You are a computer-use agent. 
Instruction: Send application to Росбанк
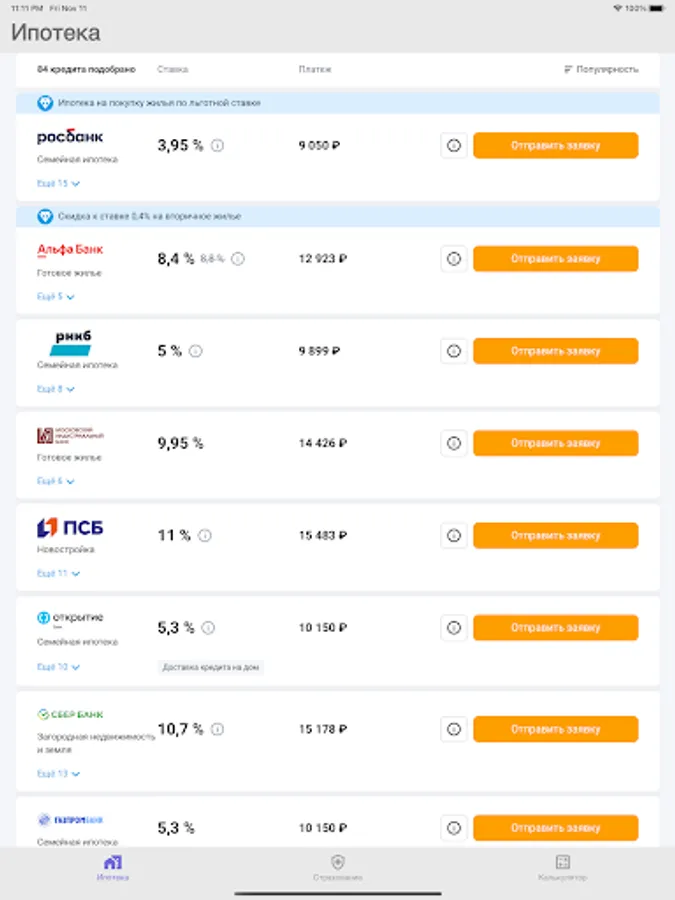click(555, 145)
